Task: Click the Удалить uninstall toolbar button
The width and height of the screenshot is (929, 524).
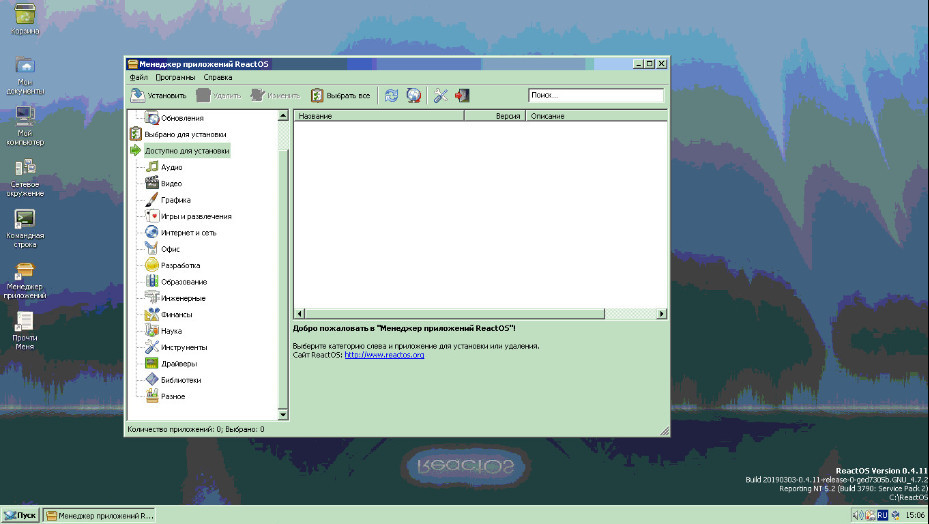Action: coord(219,95)
